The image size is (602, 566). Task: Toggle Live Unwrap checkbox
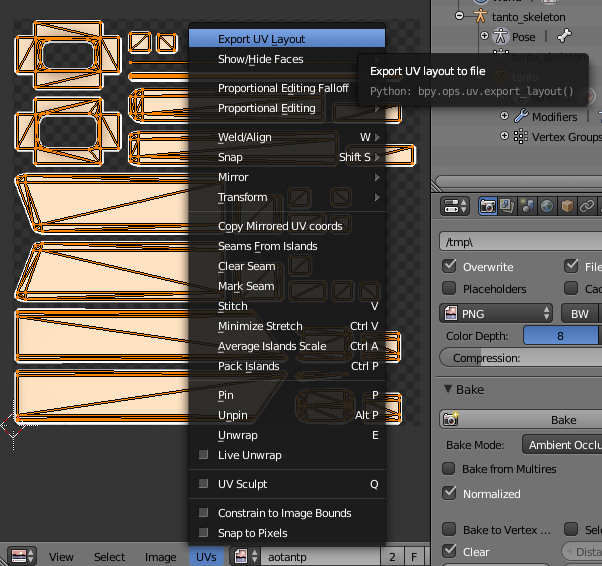pos(203,455)
